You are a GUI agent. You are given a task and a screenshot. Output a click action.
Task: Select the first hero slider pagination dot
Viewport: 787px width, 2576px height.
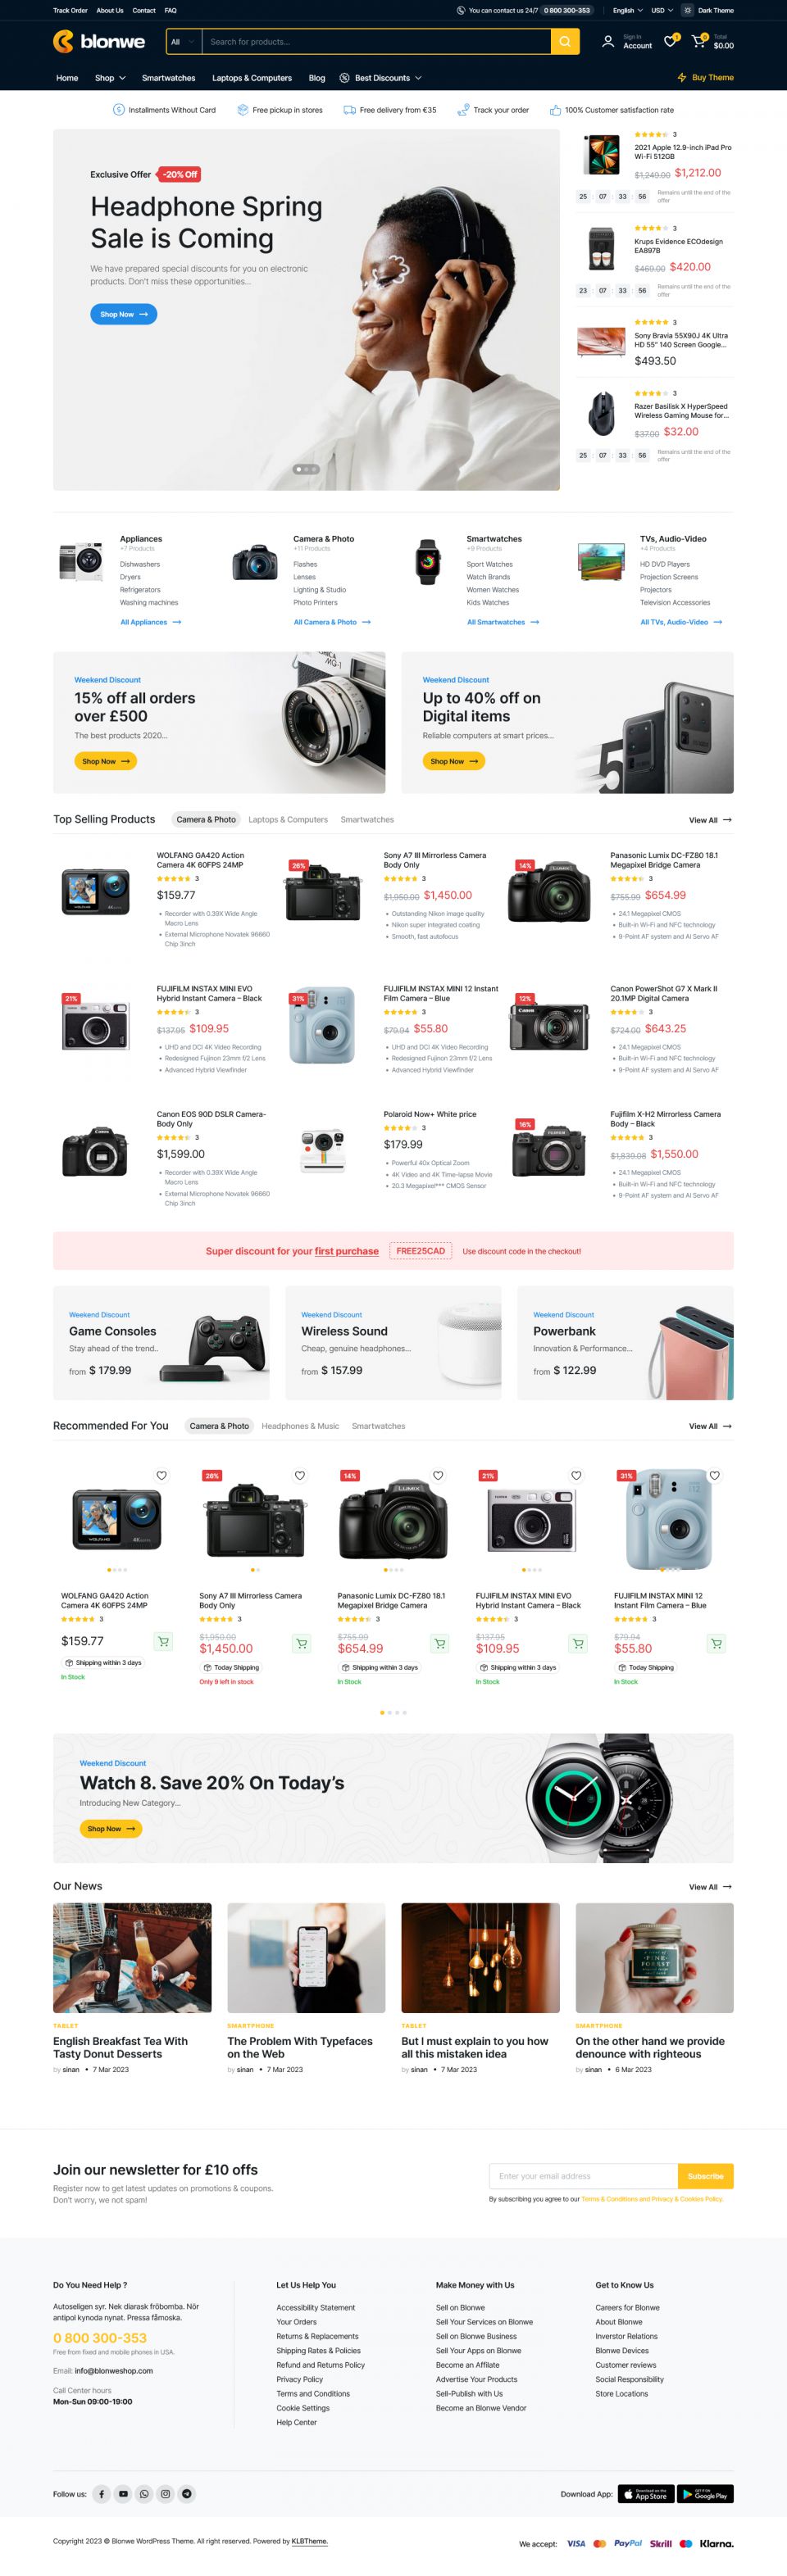298,468
